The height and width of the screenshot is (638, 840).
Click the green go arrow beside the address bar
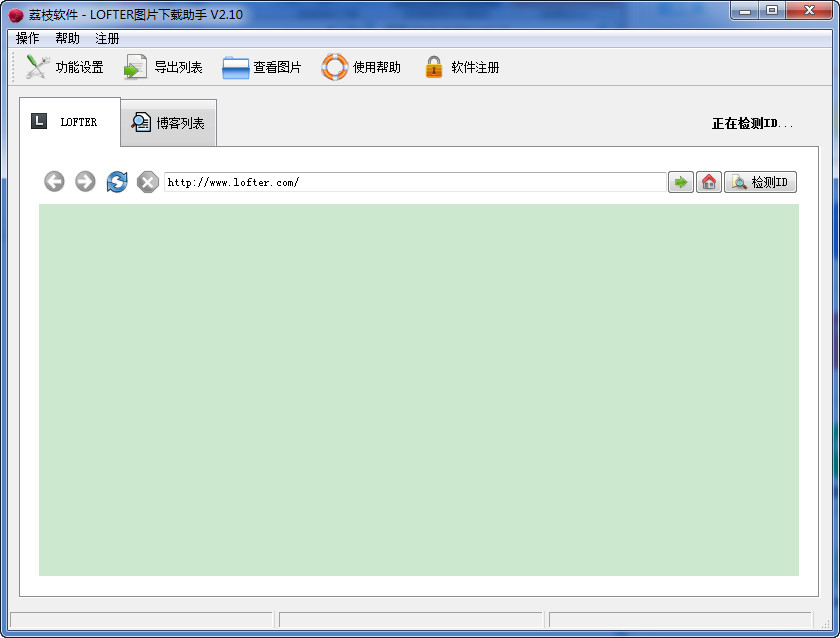pos(680,182)
